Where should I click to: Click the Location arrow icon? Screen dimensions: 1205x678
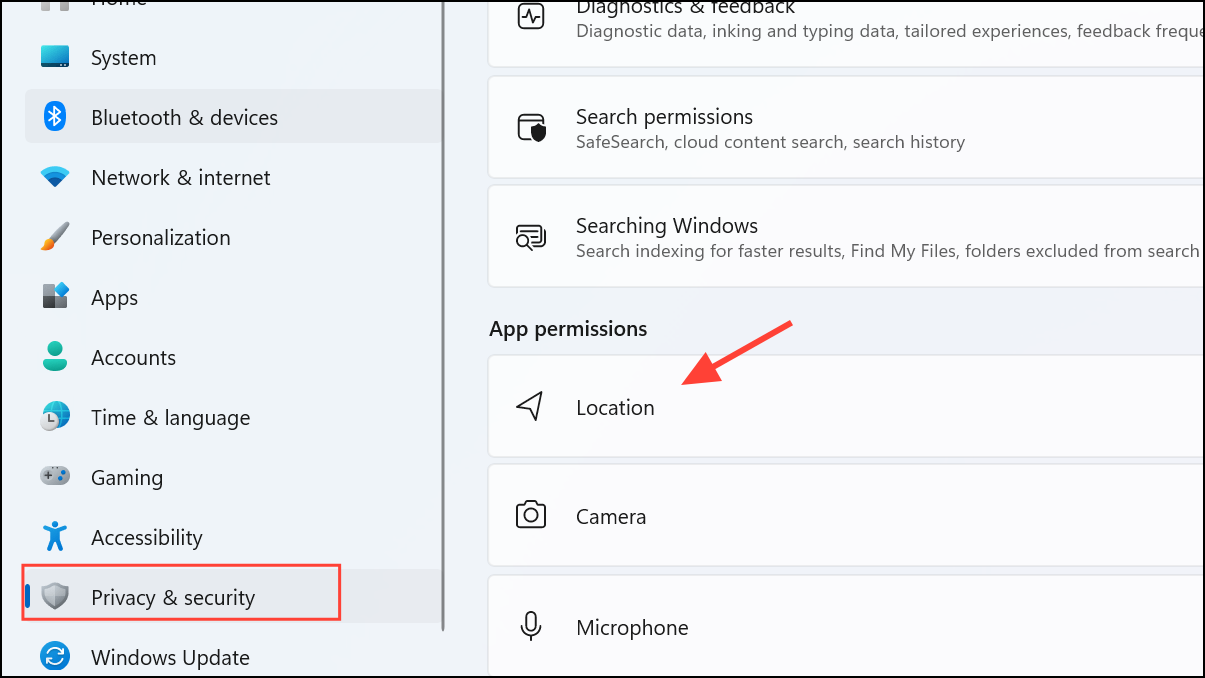530,406
